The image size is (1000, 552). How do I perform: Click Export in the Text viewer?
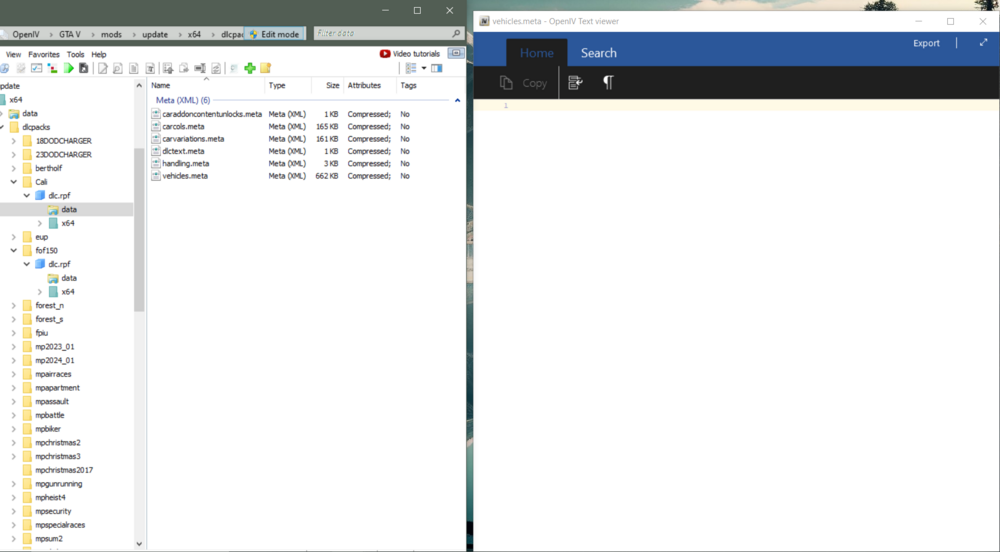point(926,43)
